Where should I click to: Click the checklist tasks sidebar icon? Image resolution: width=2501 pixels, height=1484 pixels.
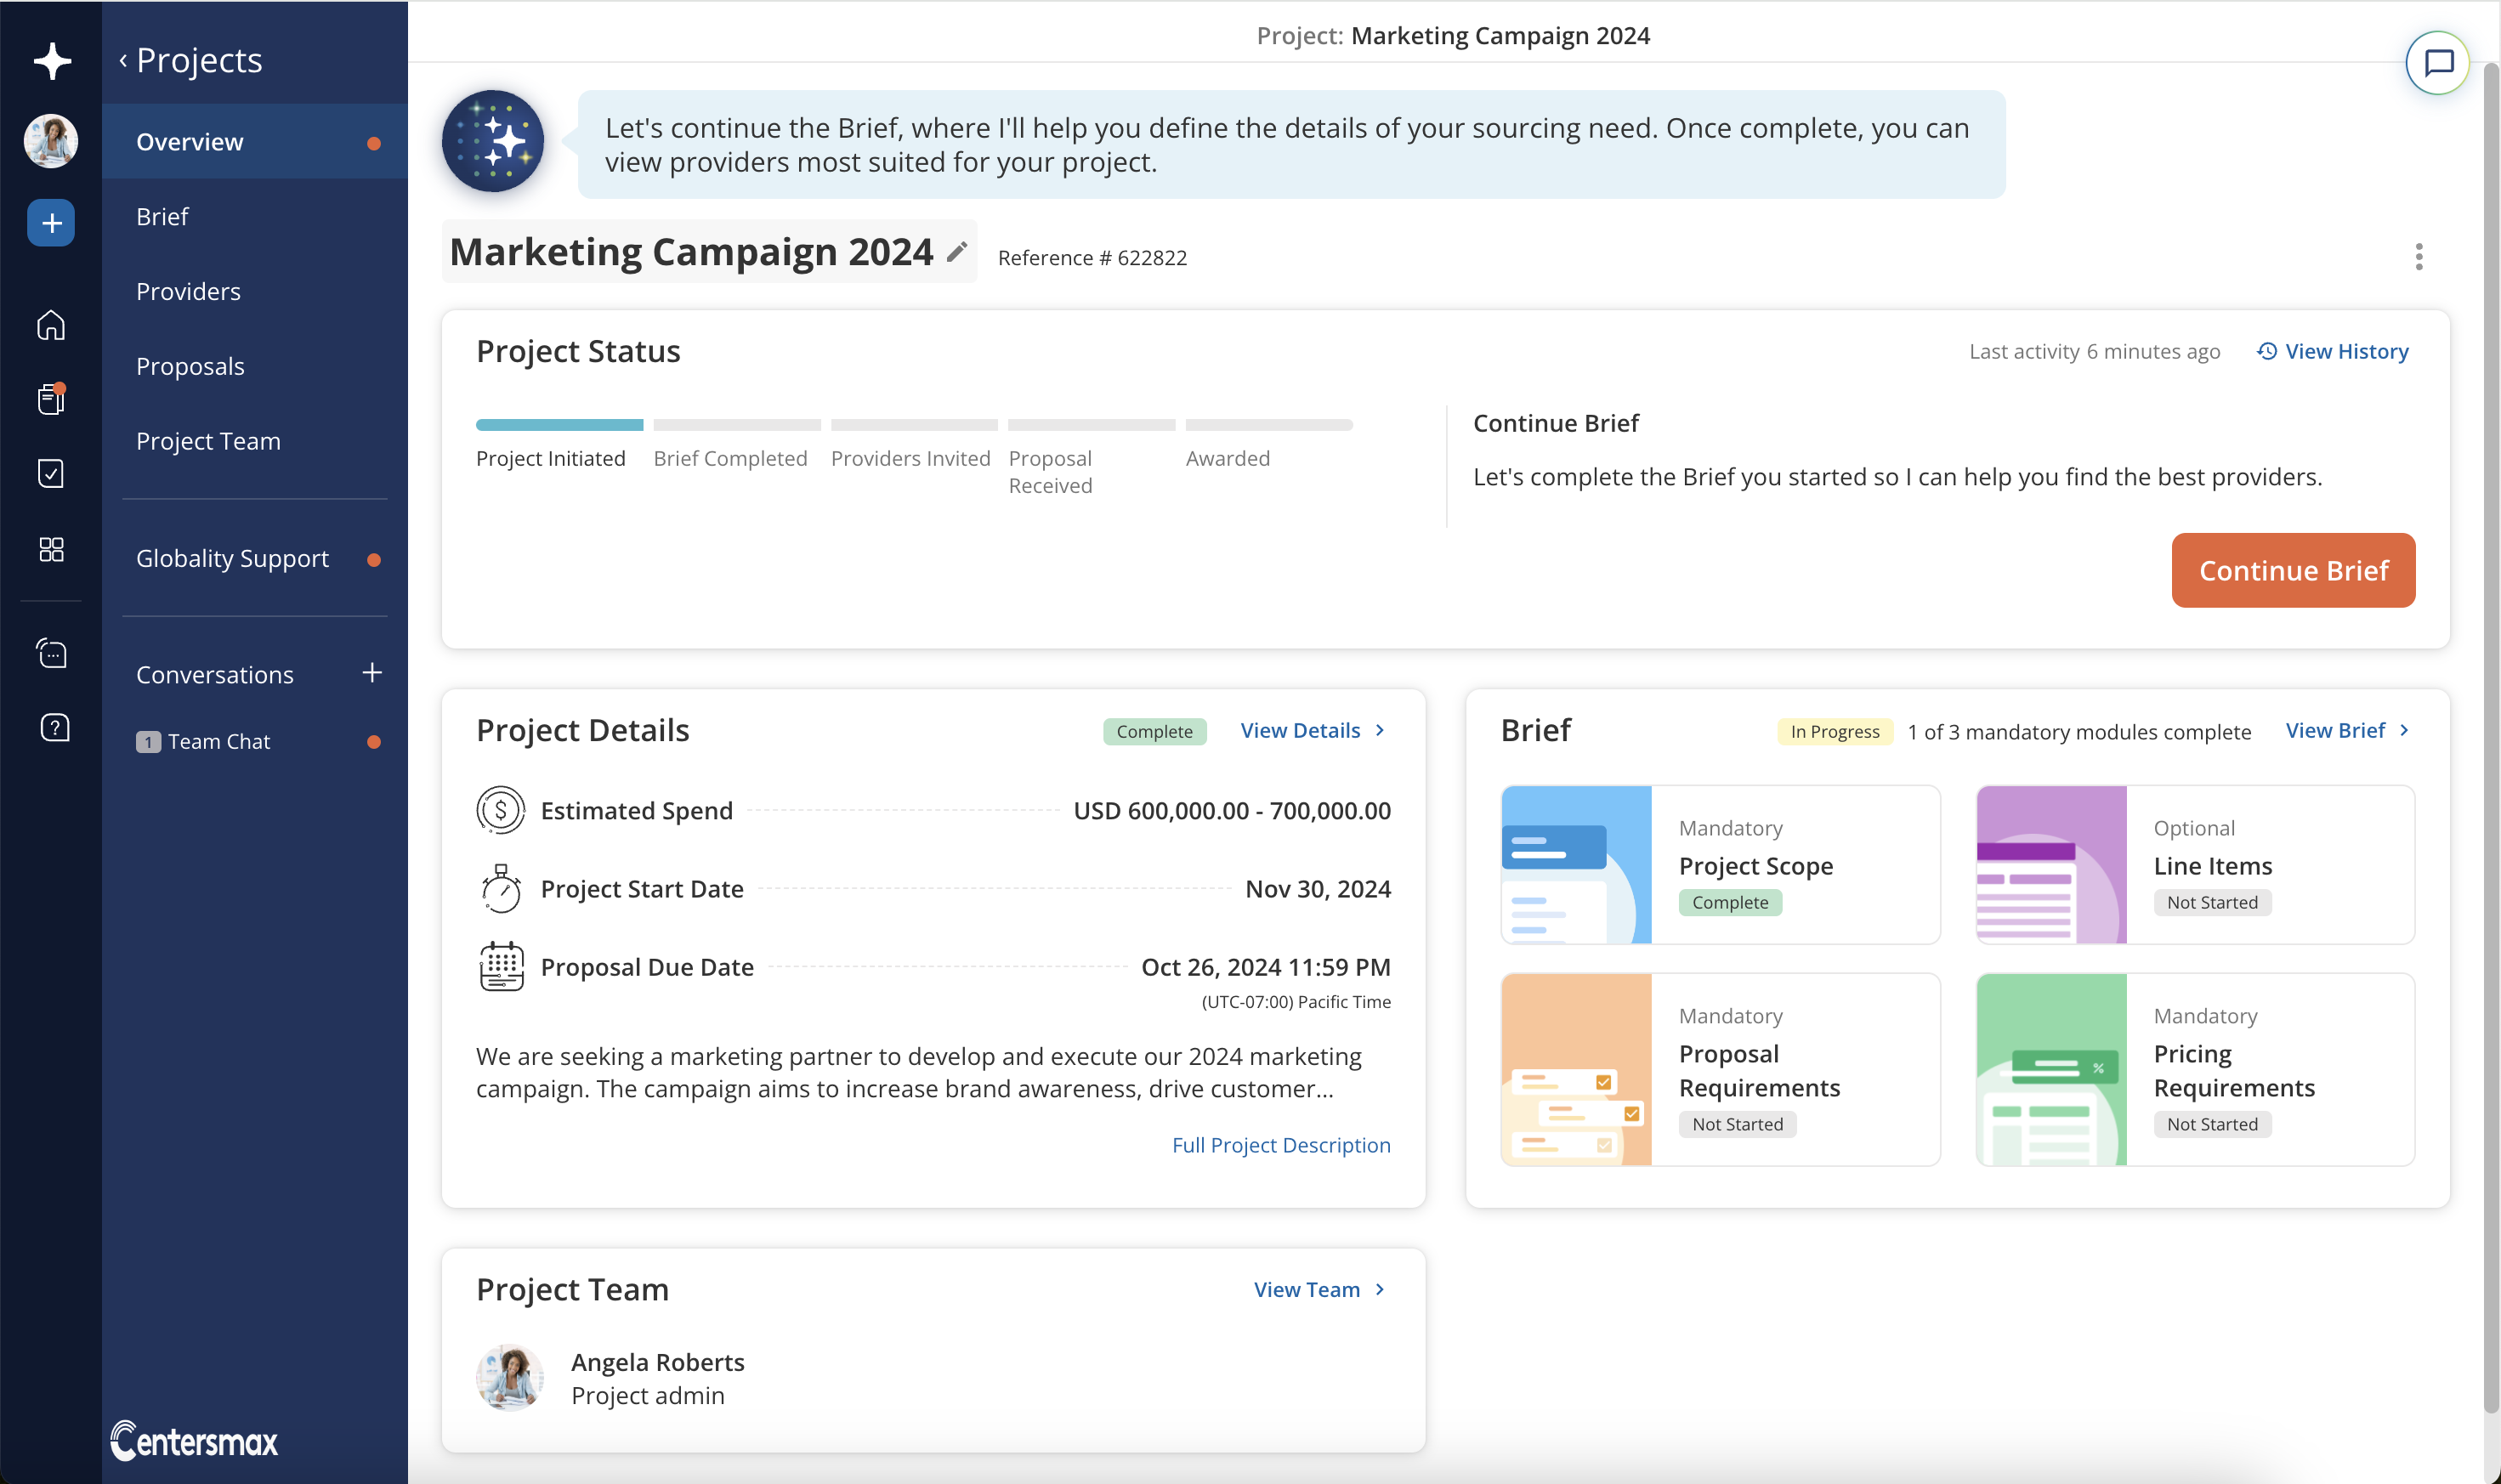point(51,473)
